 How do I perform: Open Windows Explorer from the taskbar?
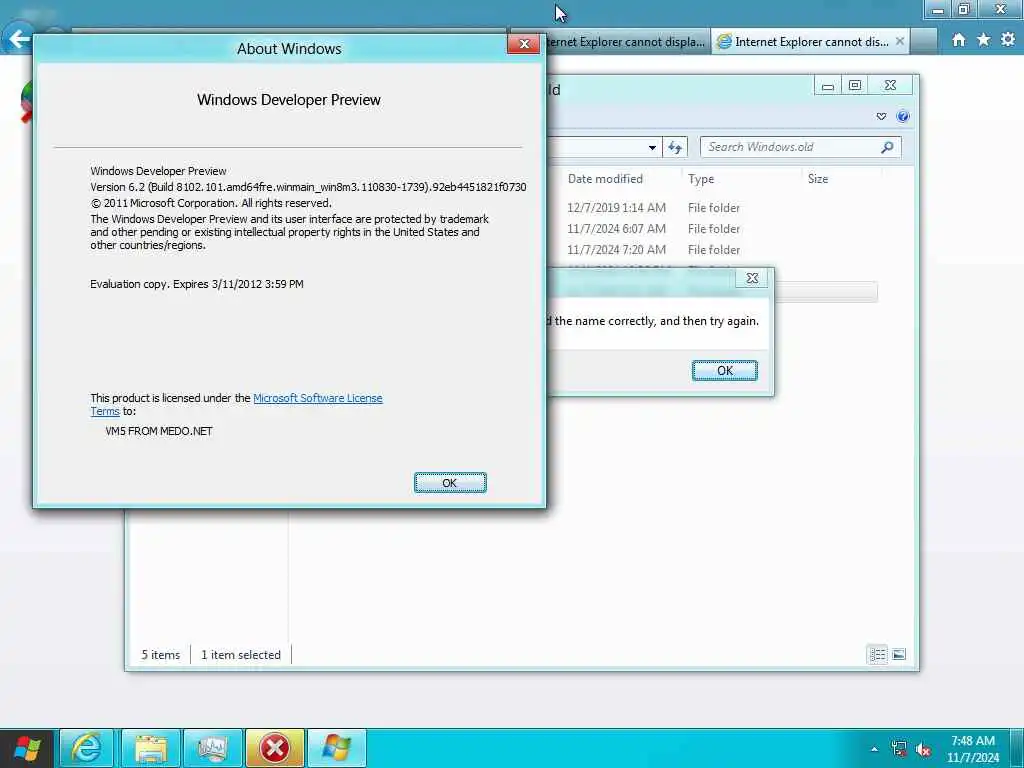coord(151,748)
